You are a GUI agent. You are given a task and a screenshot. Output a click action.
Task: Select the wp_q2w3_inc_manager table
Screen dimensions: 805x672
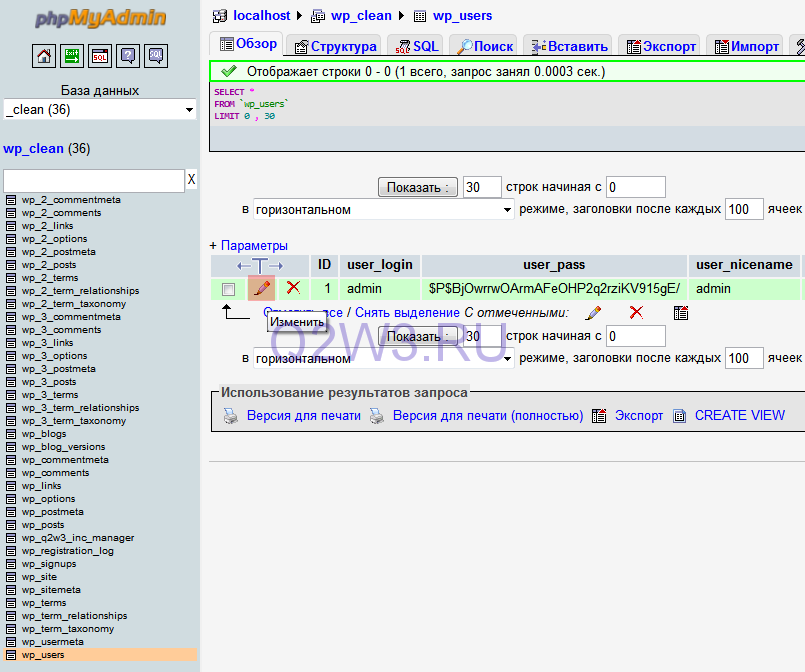pyautogui.click(x=78, y=537)
